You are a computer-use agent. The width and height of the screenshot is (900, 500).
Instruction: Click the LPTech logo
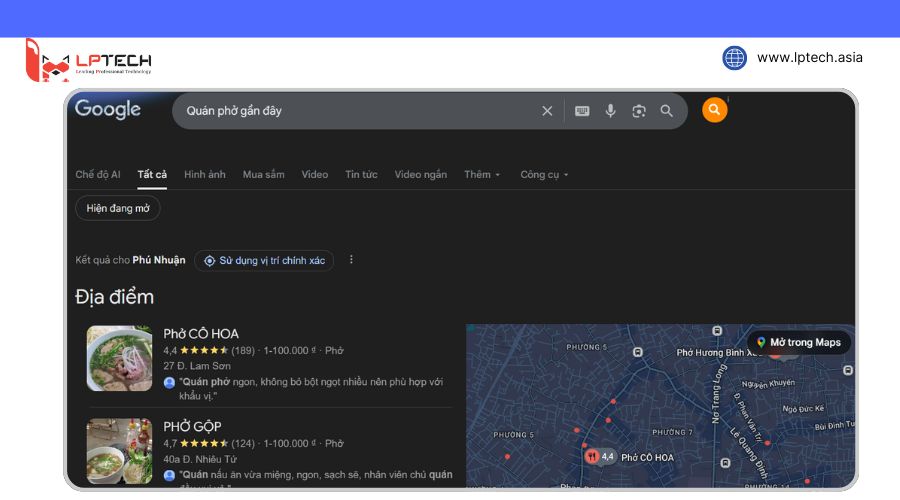pos(89,60)
